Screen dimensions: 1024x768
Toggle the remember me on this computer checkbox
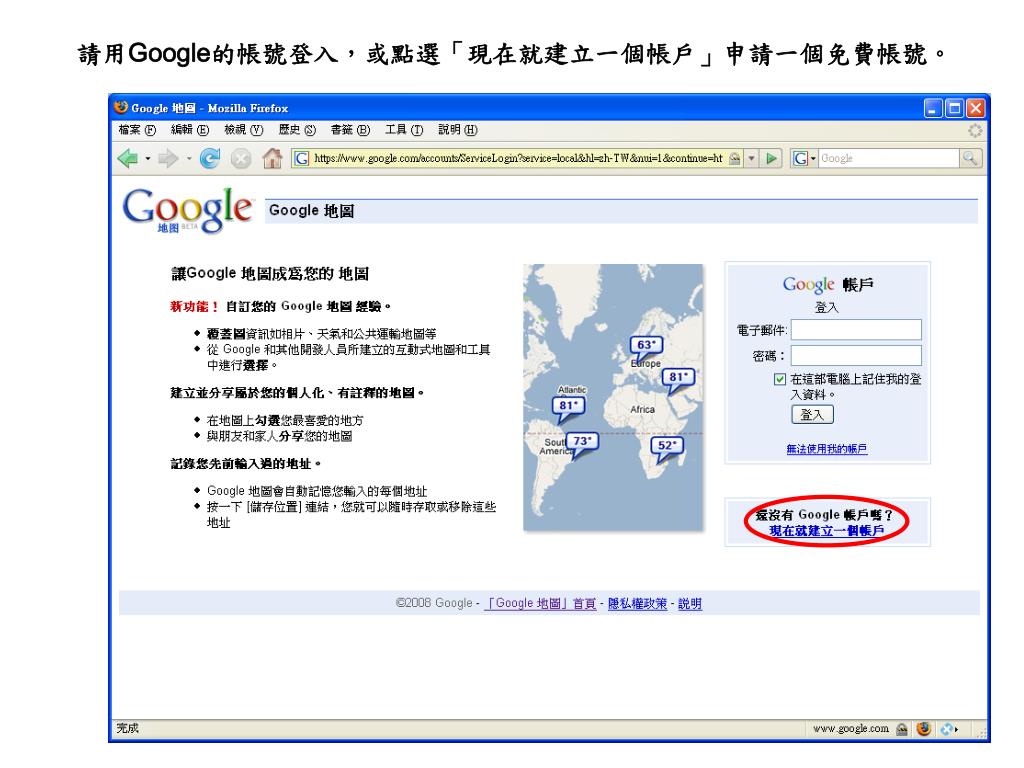pyautogui.click(x=780, y=379)
